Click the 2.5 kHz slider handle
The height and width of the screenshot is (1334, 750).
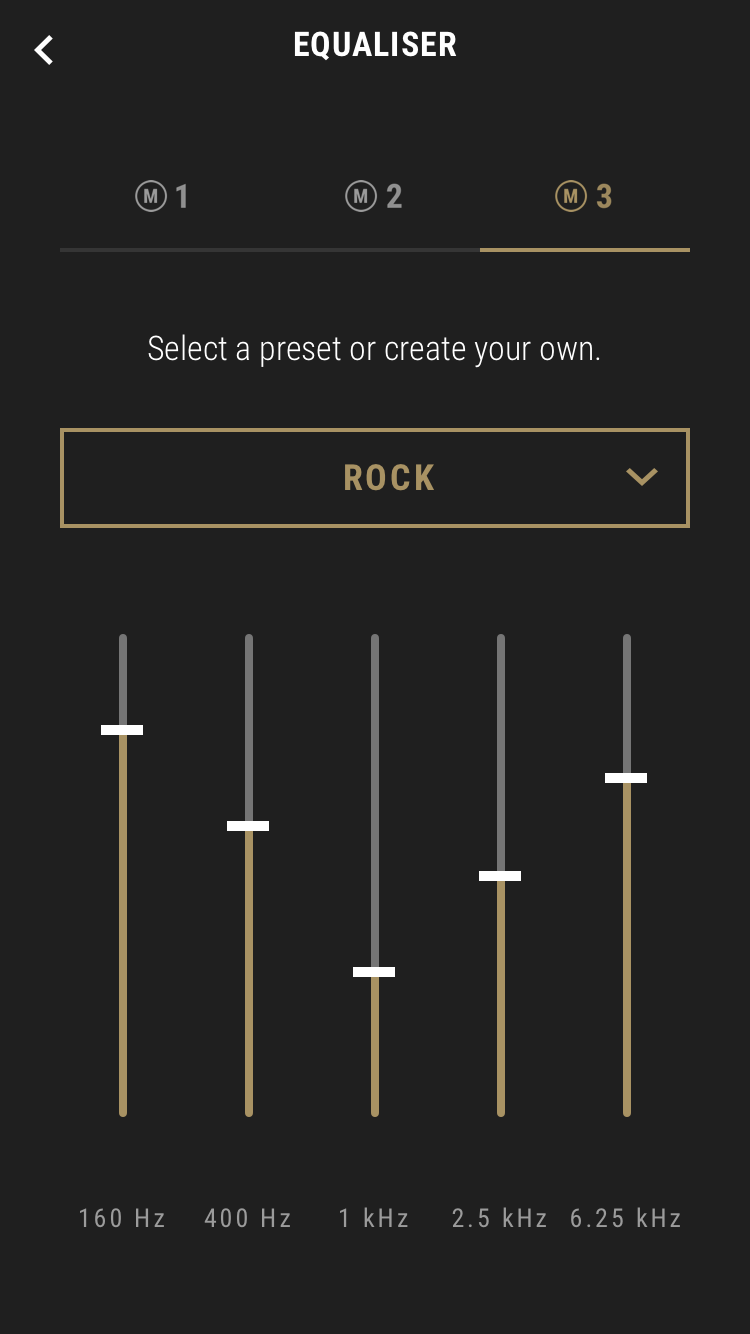tap(500, 876)
